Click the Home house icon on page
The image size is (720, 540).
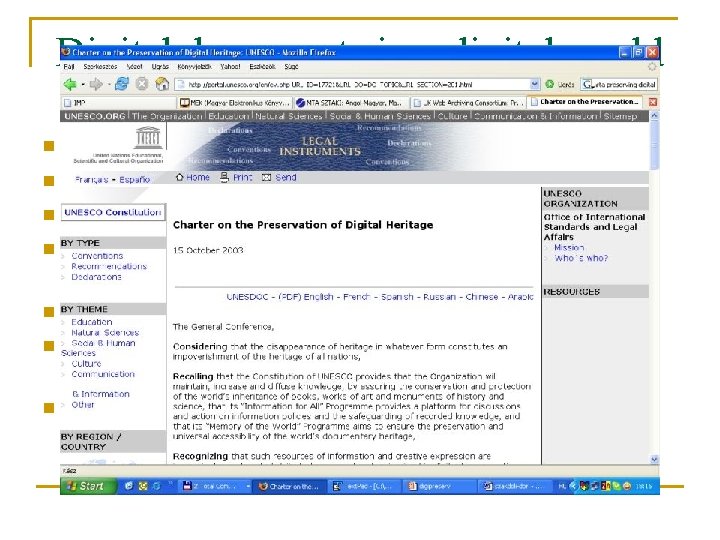click(x=180, y=177)
